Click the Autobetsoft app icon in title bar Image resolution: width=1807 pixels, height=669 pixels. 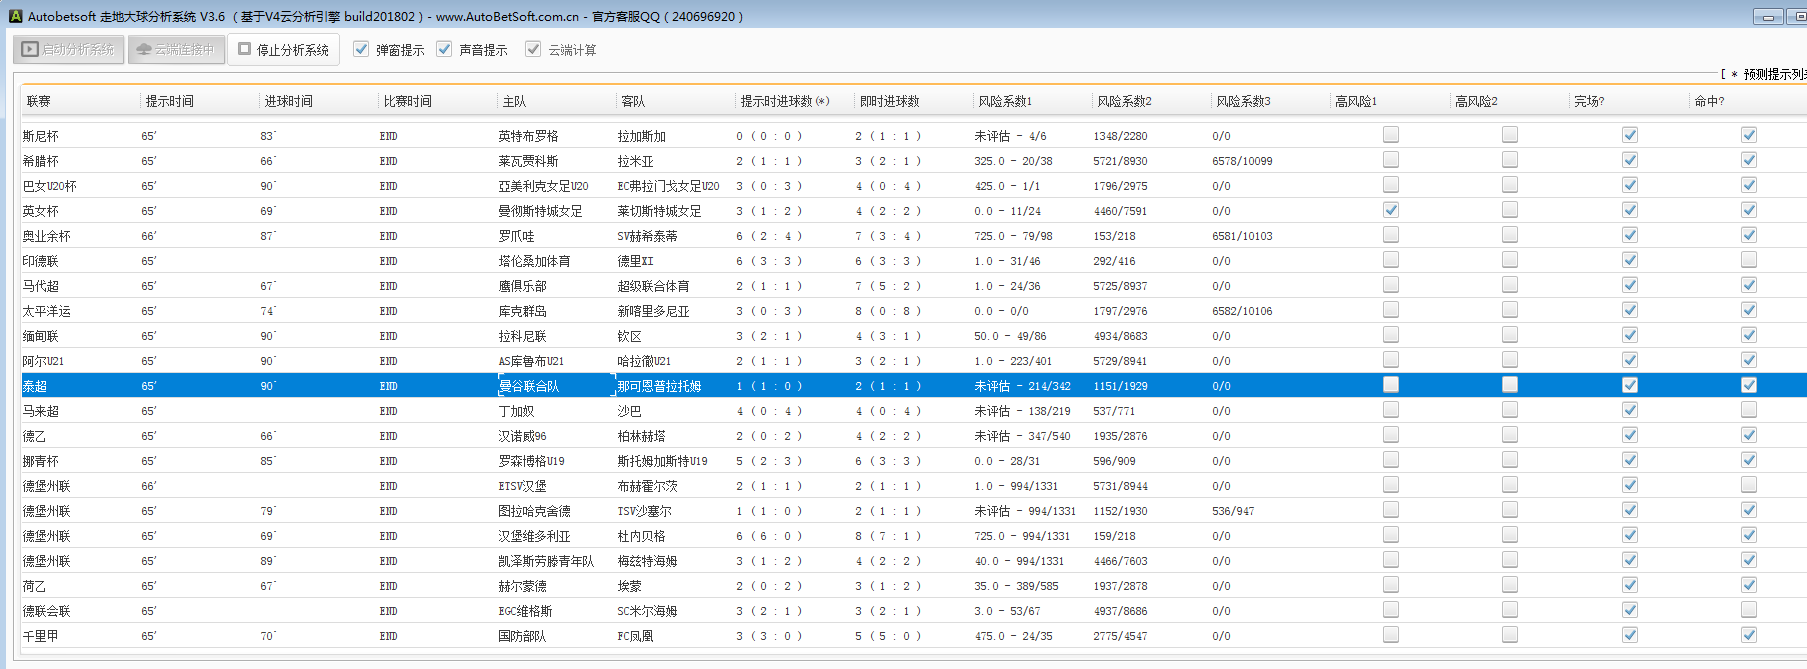click(15, 16)
